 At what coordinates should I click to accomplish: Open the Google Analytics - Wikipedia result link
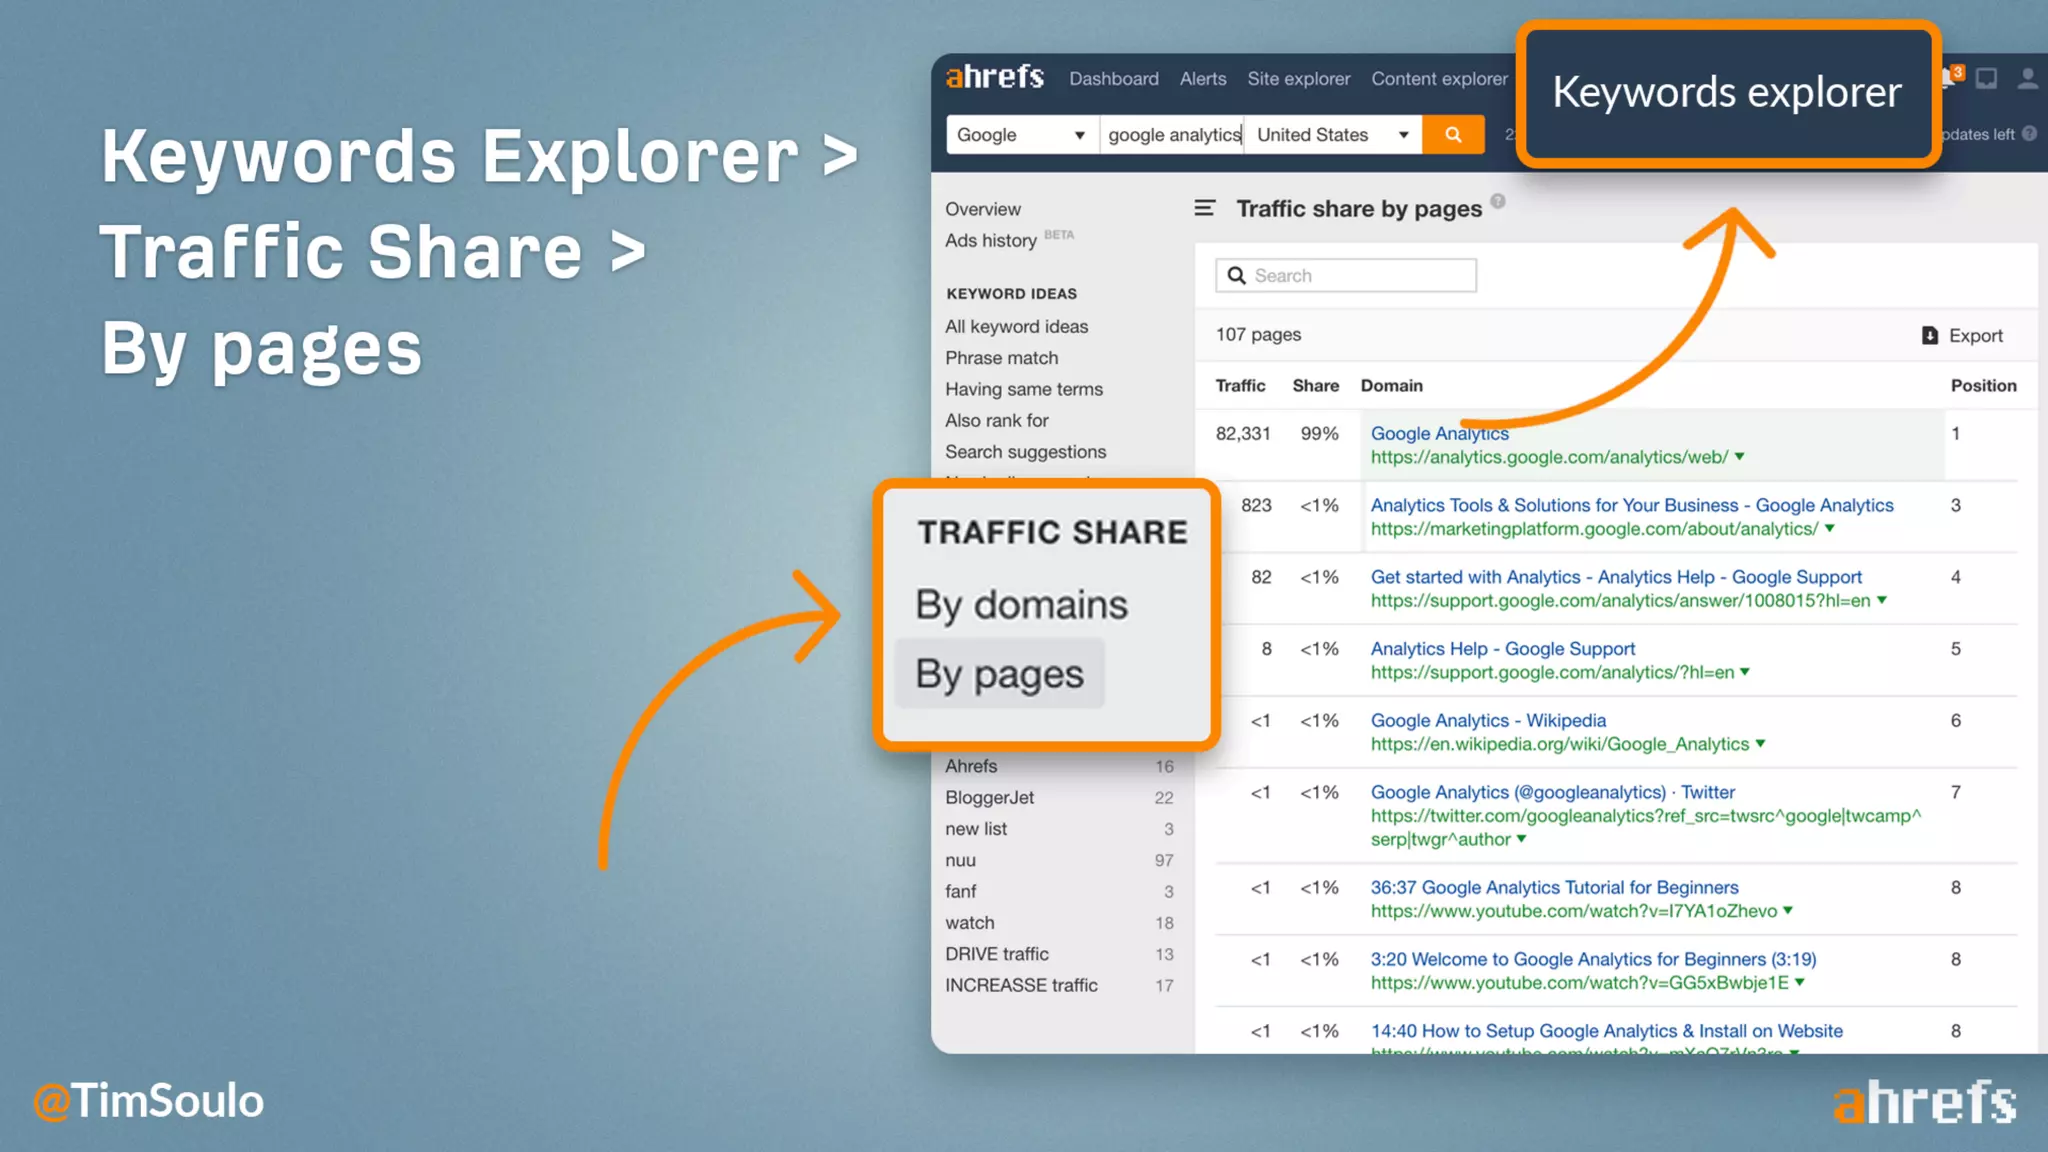click(1487, 720)
